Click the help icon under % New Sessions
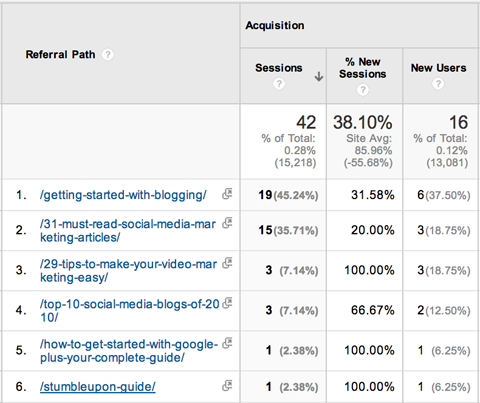This screenshot has height=403, width=480. click(x=363, y=90)
